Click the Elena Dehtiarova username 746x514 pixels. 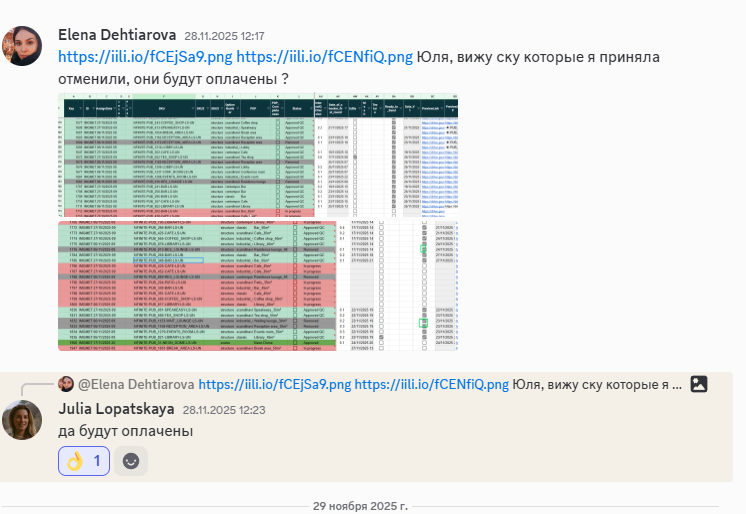117,35
